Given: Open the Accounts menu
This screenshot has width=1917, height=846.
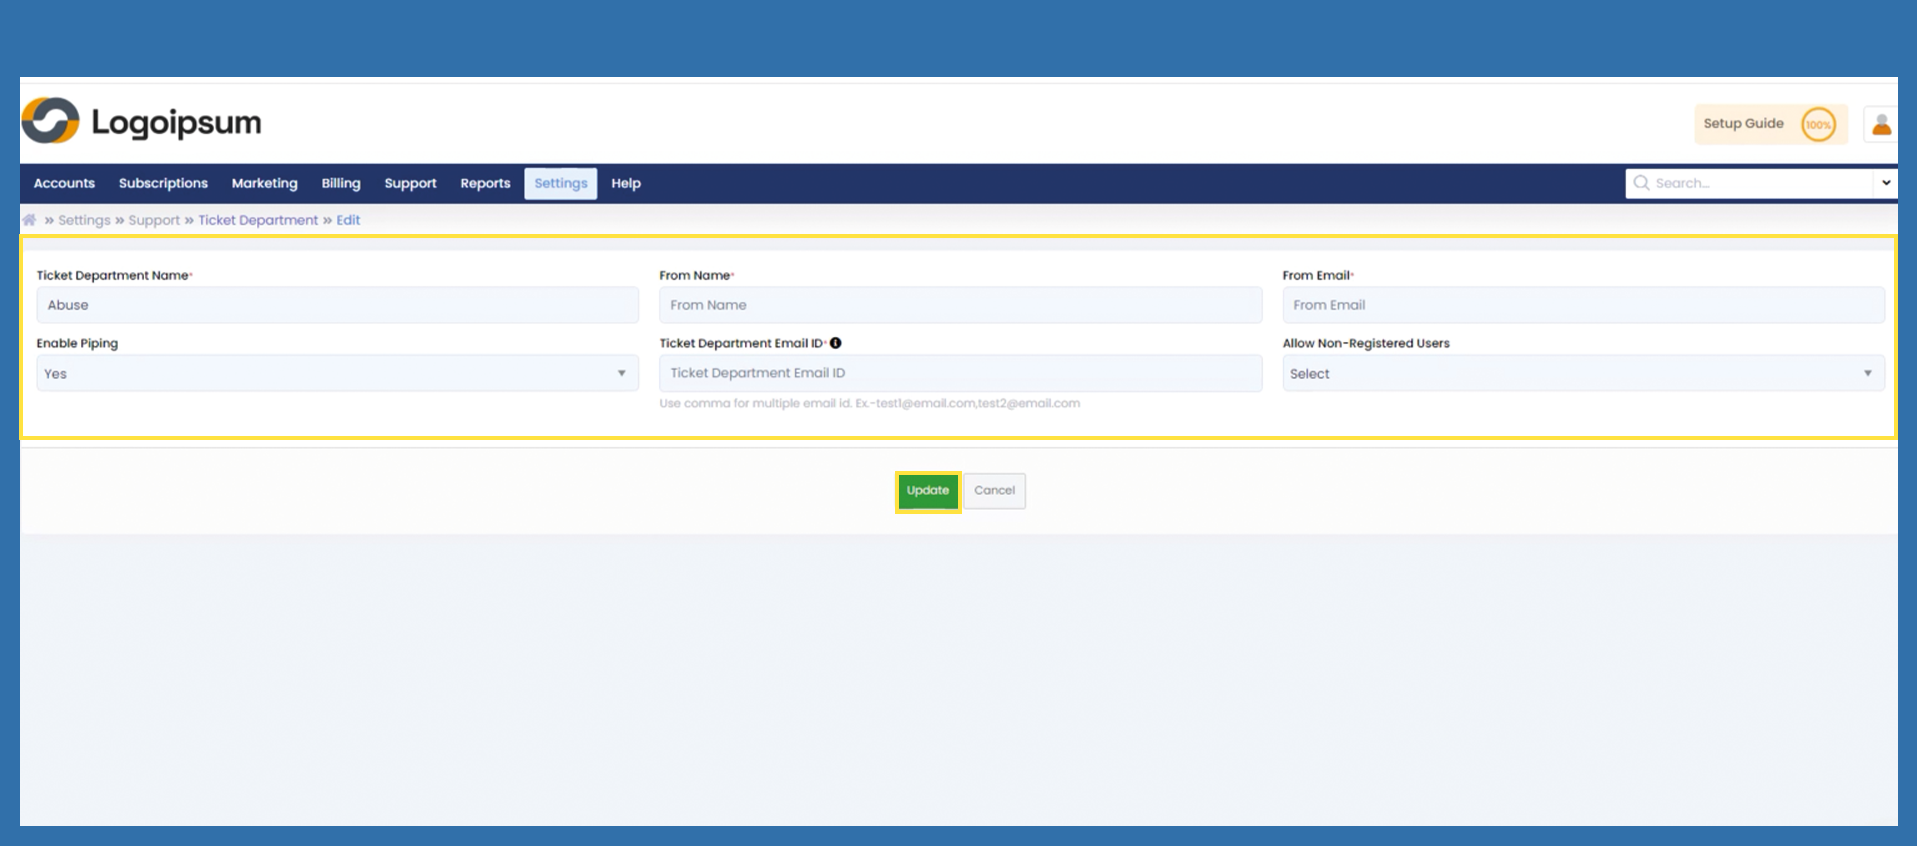Looking at the screenshot, I should click(x=64, y=183).
